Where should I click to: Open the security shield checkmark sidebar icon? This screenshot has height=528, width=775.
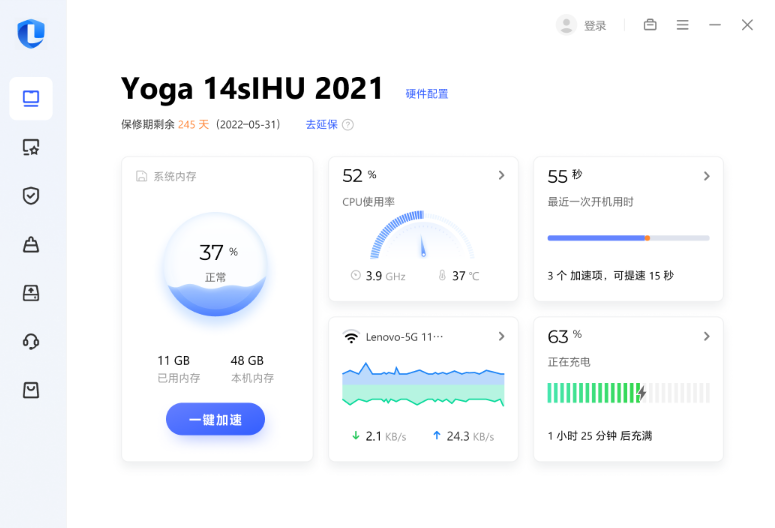coord(31,196)
